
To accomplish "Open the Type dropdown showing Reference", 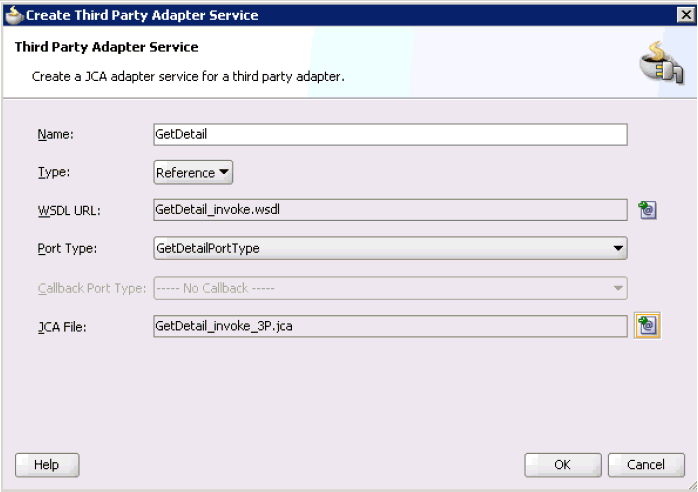I will click(193, 172).
